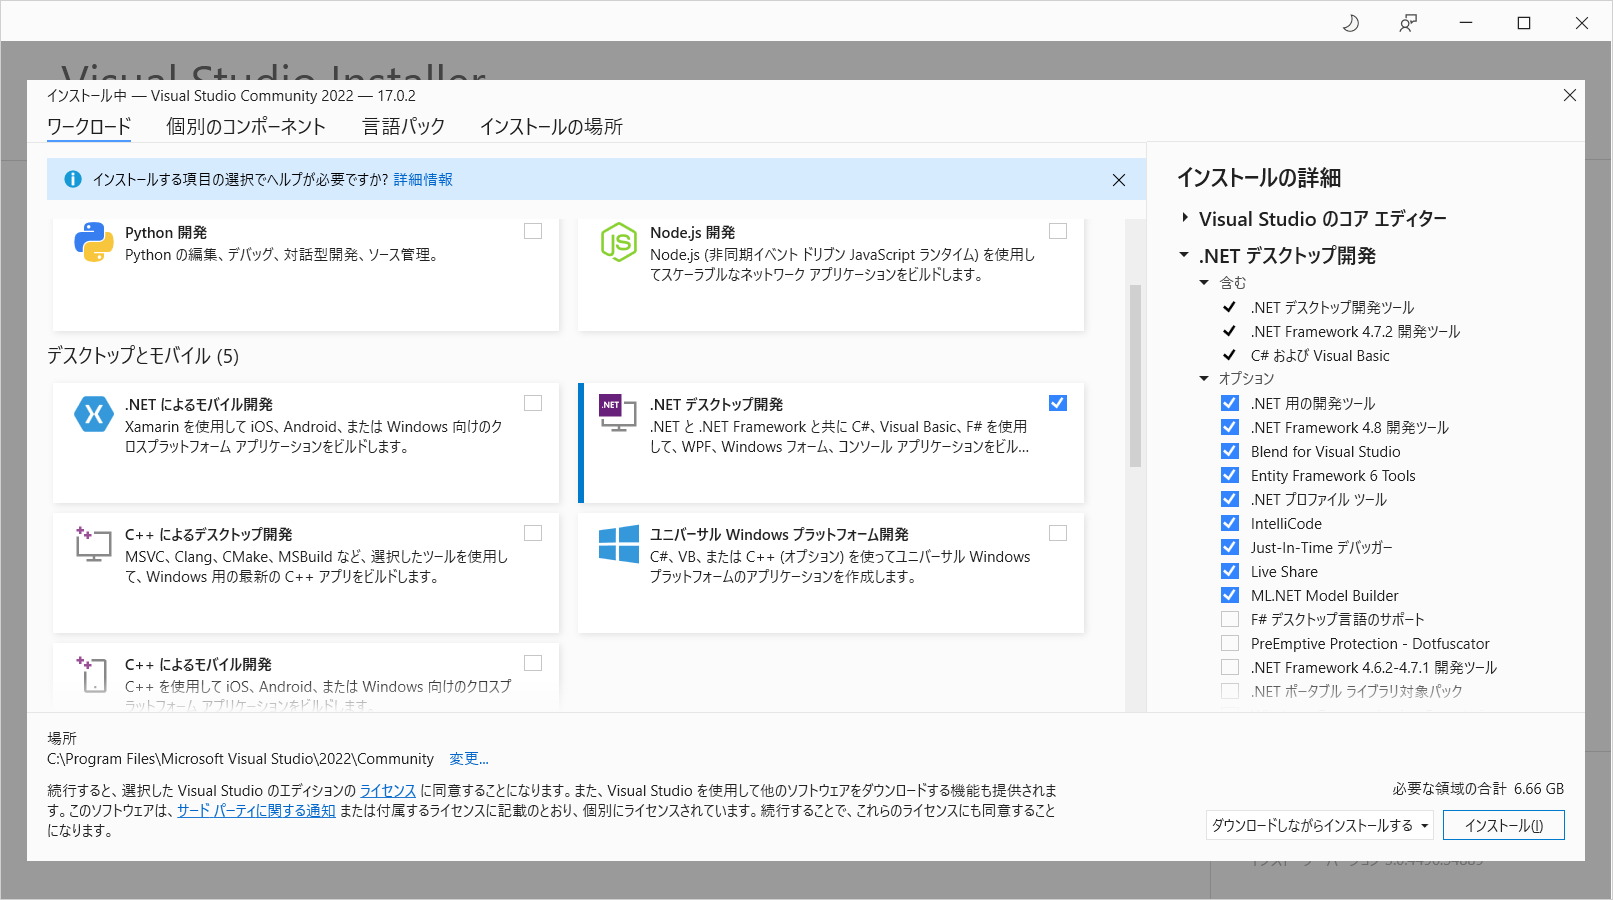
Task: Enable .NET Framework 4.6.2-4.7.1 開発ツール option
Action: coord(1230,667)
